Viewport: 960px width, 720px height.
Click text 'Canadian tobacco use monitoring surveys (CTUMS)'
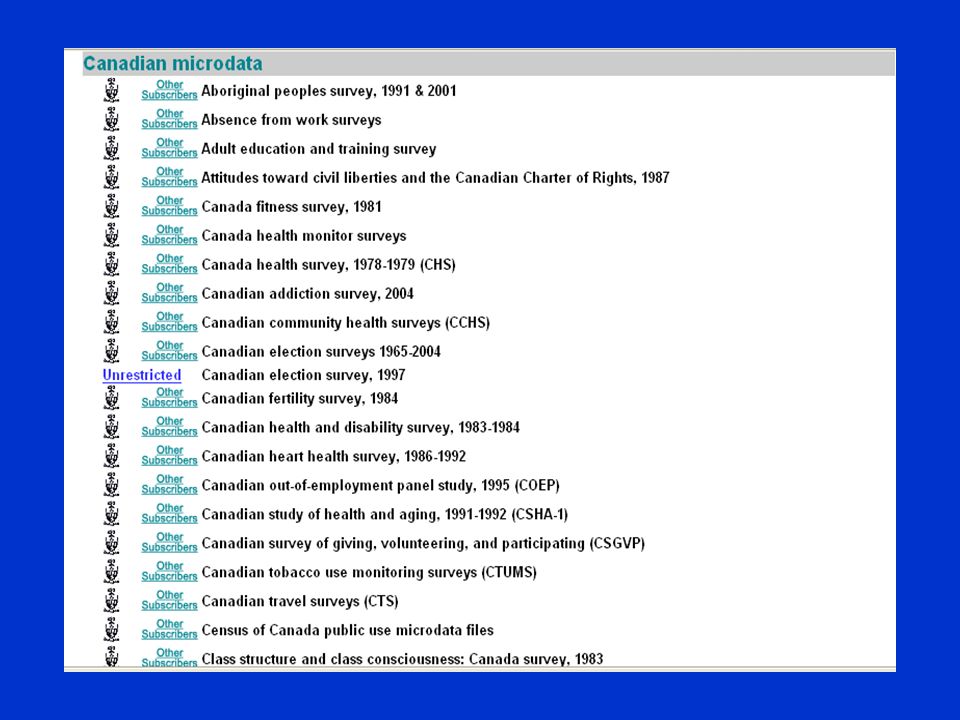point(369,572)
